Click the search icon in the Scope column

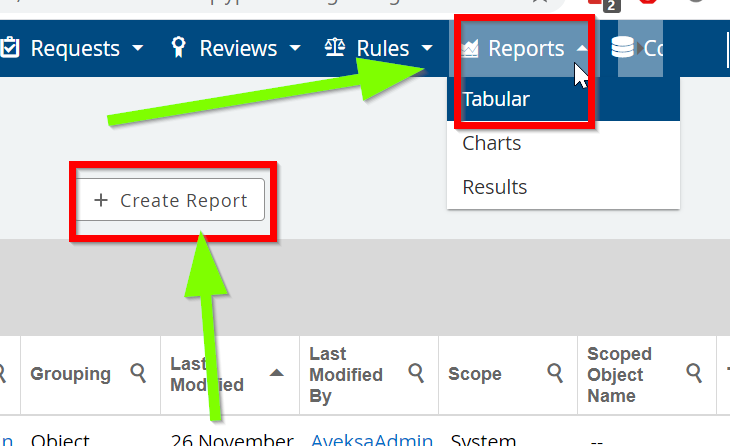pyautogui.click(x=555, y=374)
